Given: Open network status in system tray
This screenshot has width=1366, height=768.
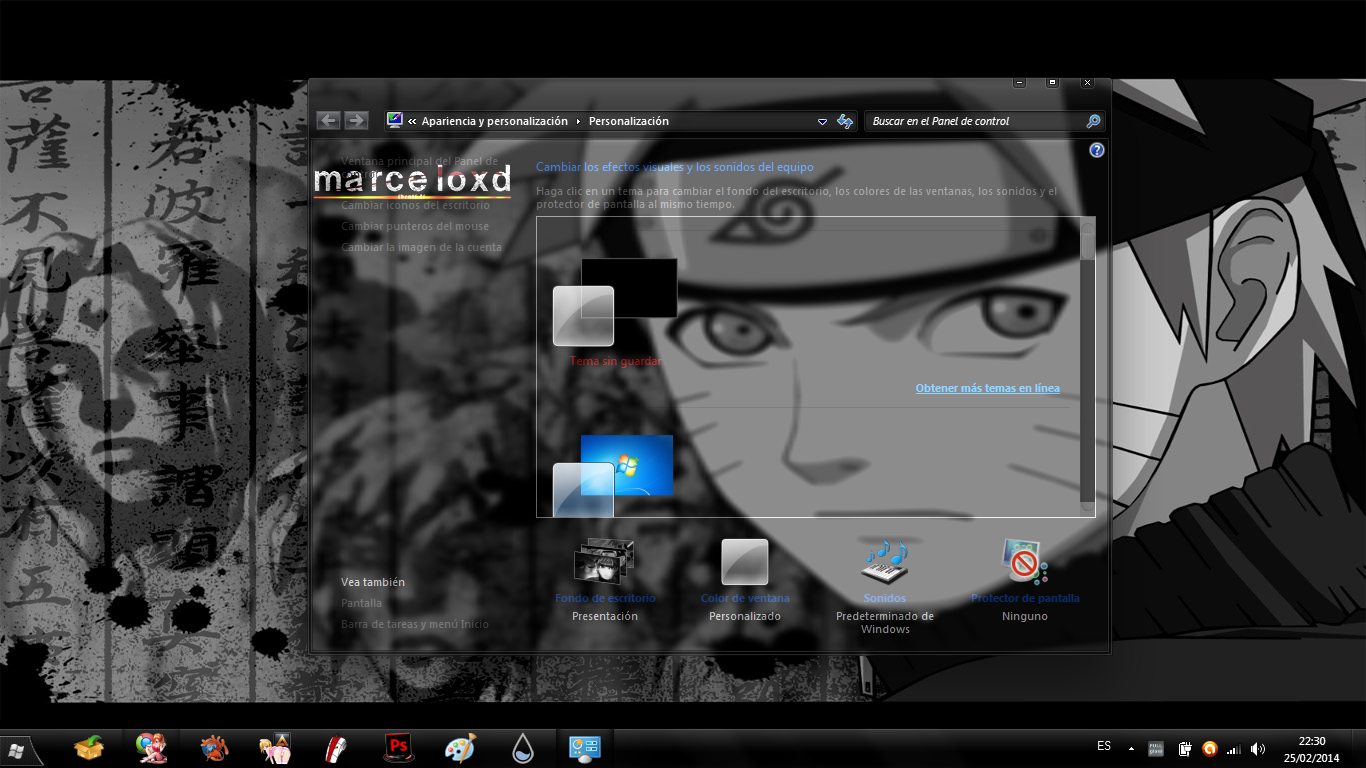Looking at the screenshot, I should point(1234,748).
